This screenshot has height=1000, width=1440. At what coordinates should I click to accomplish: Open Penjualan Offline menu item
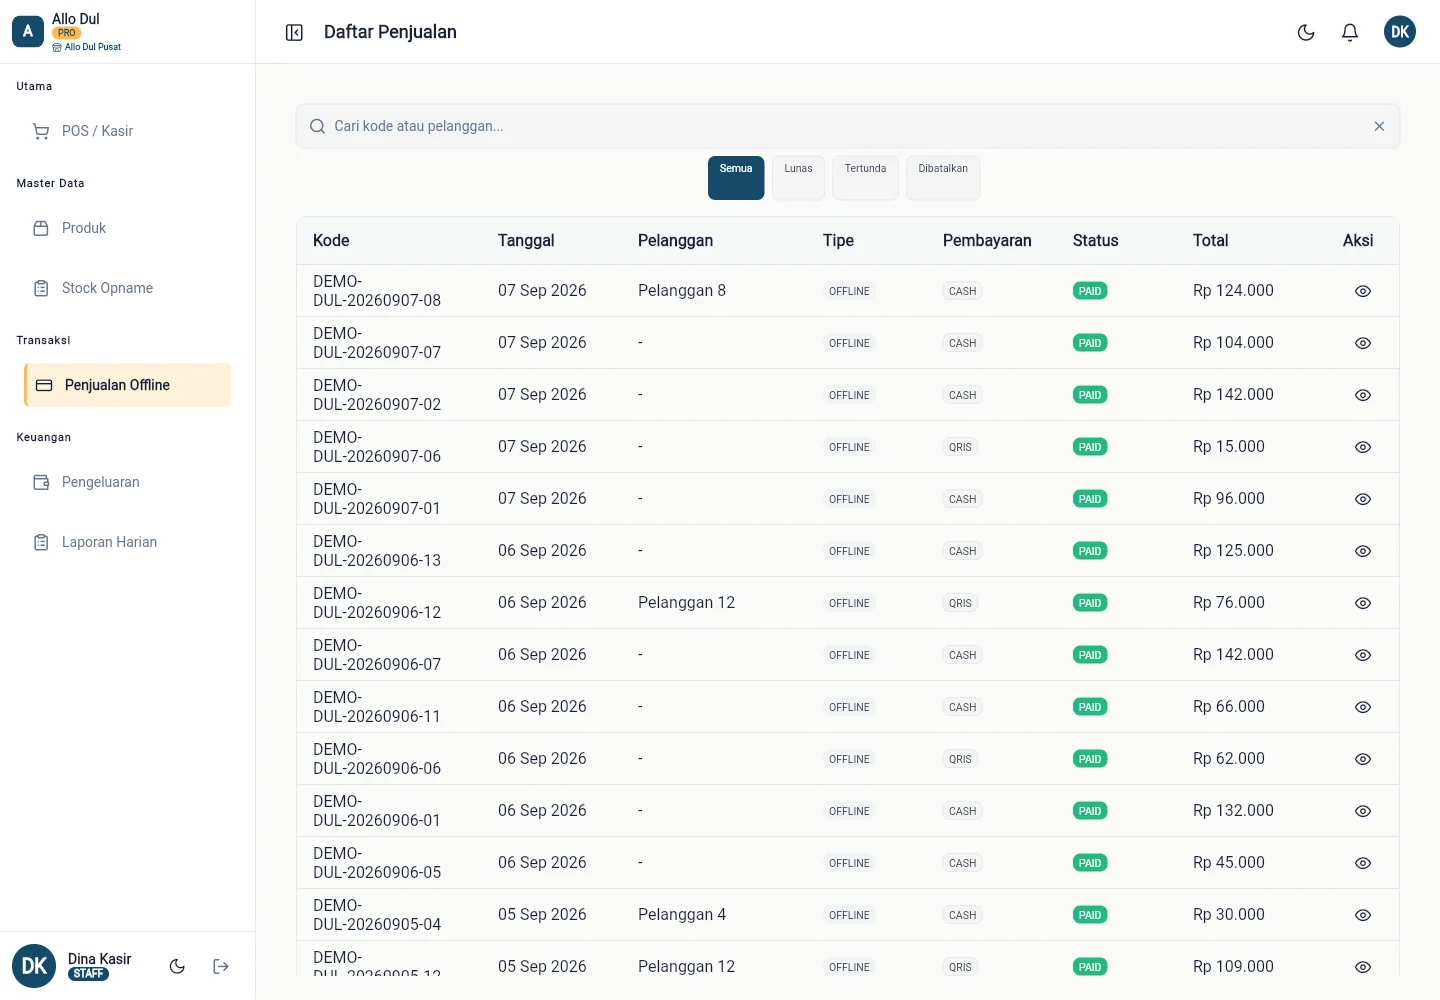[x=127, y=385]
